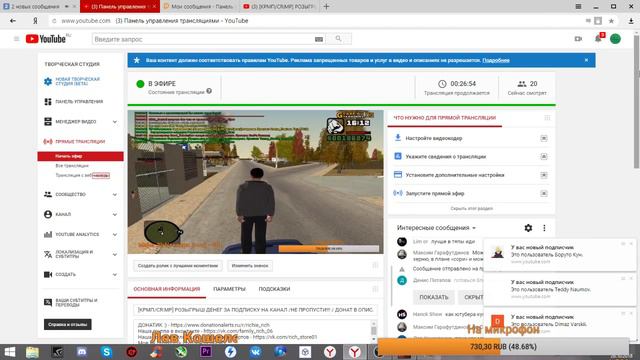Click the 'Создать ролик с лучшими моментами' button

point(178,266)
